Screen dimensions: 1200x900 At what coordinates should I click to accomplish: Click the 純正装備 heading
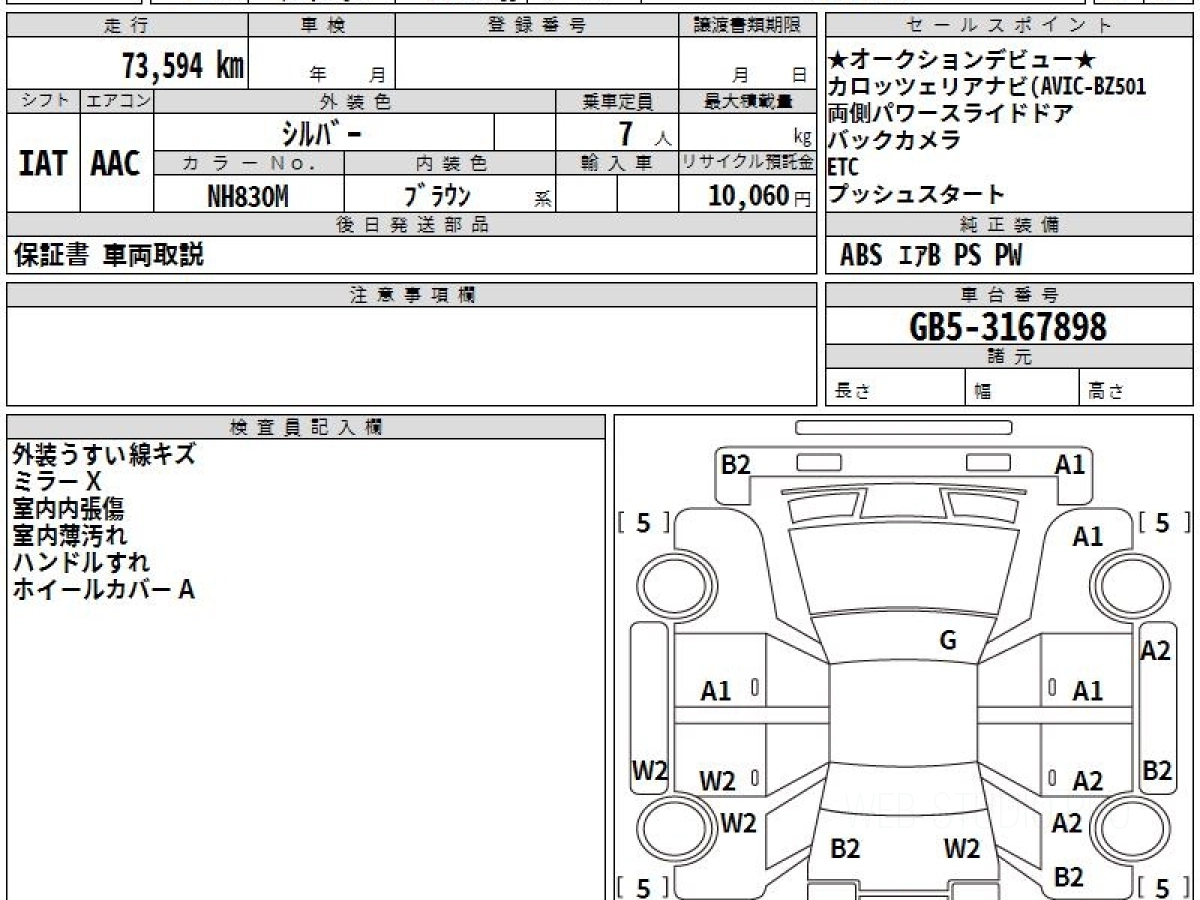(x=1010, y=225)
